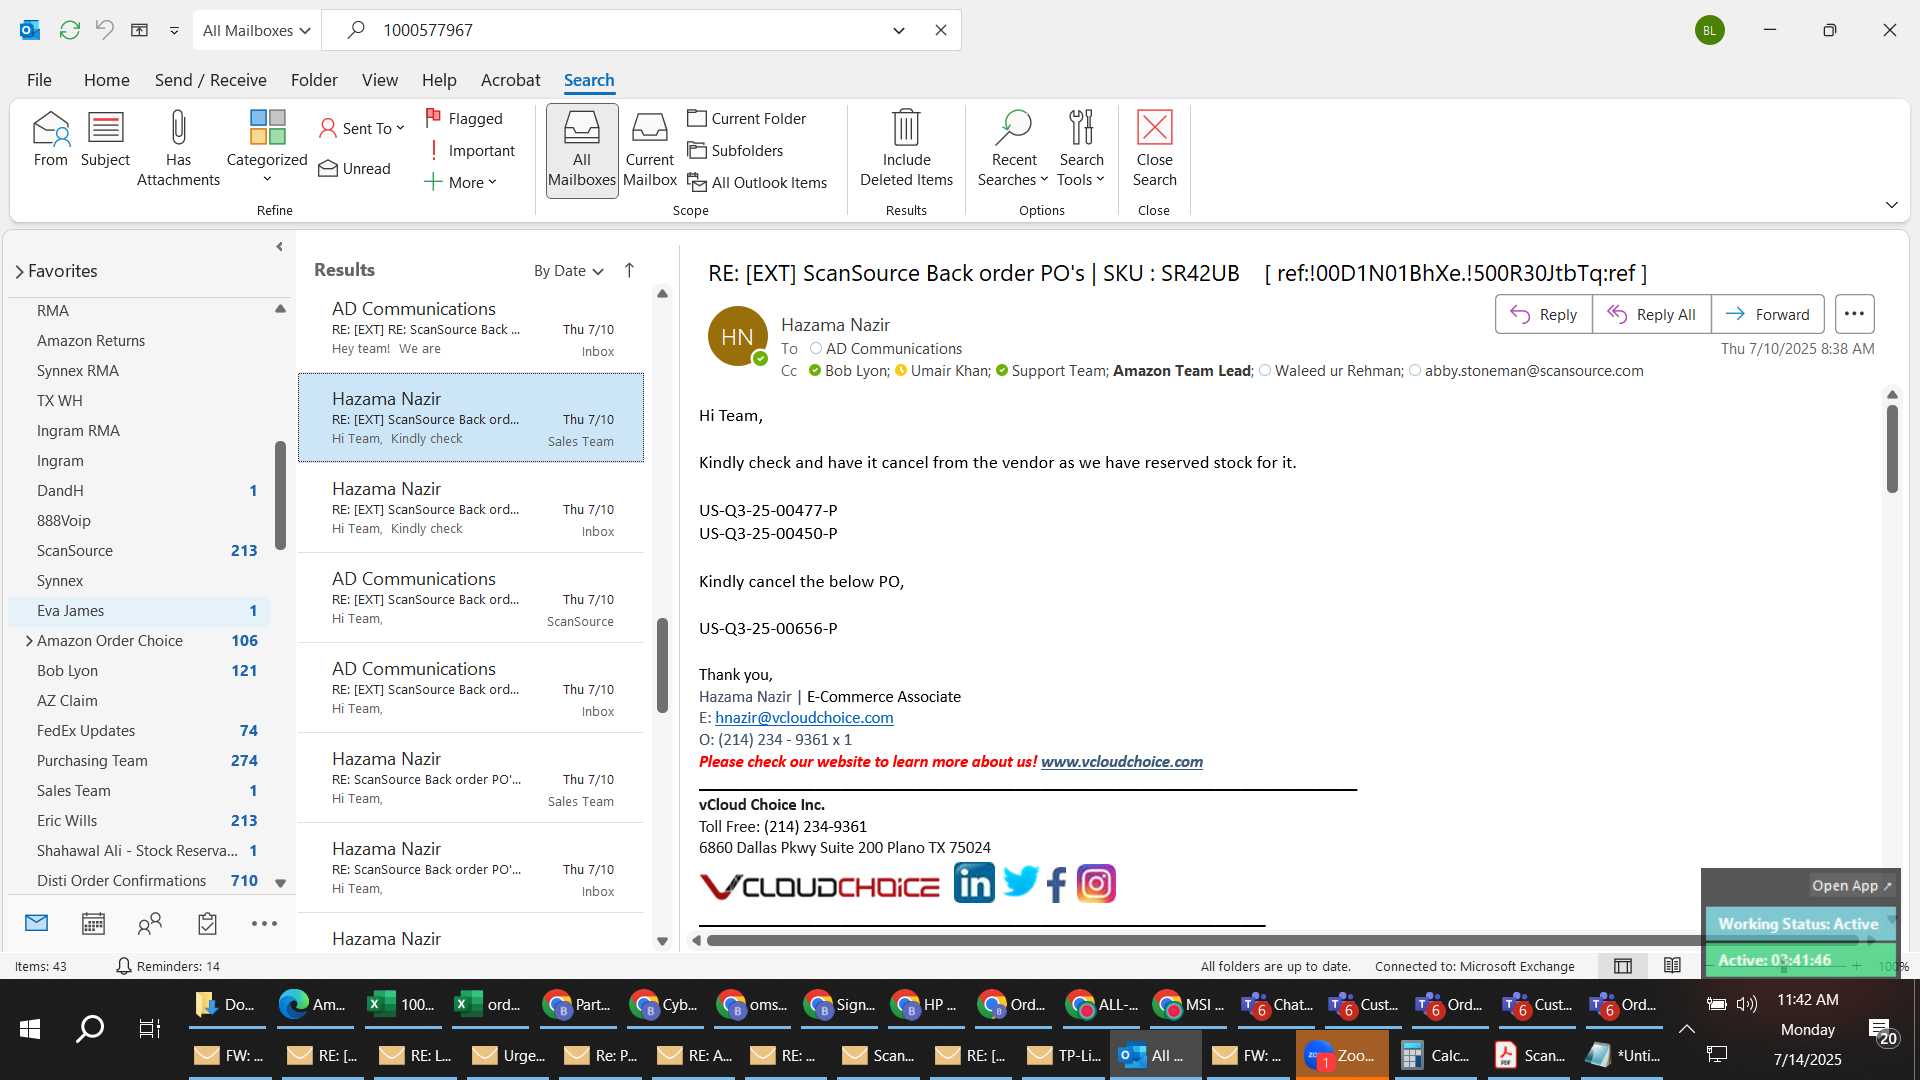Click Reply All on the email
Image resolution: width=1920 pixels, height=1080 pixels.
(x=1651, y=314)
